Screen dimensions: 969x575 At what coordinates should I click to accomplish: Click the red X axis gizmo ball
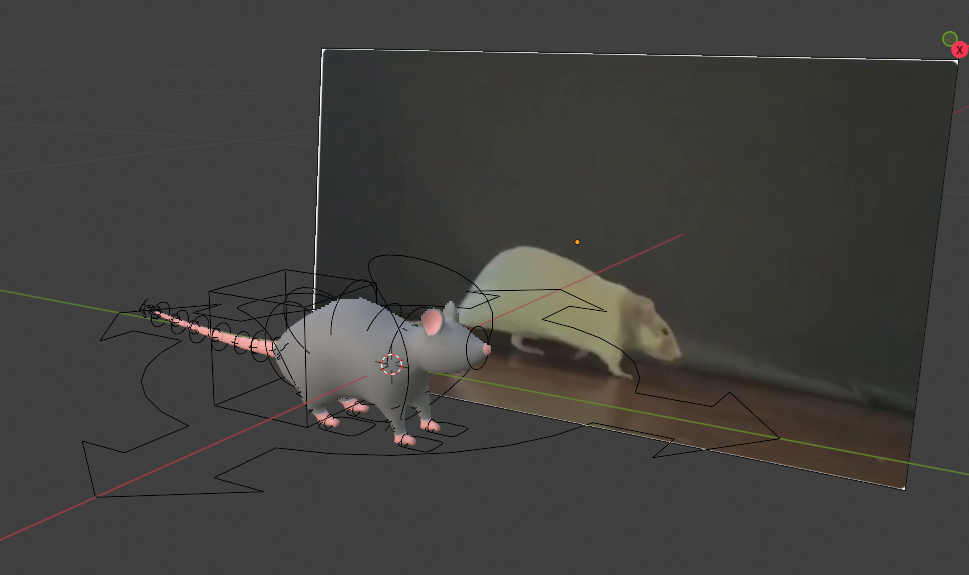click(x=960, y=50)
